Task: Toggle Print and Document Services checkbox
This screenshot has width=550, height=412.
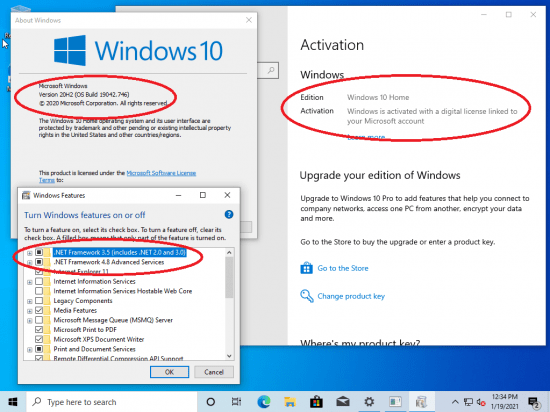Action: (39, 349)
